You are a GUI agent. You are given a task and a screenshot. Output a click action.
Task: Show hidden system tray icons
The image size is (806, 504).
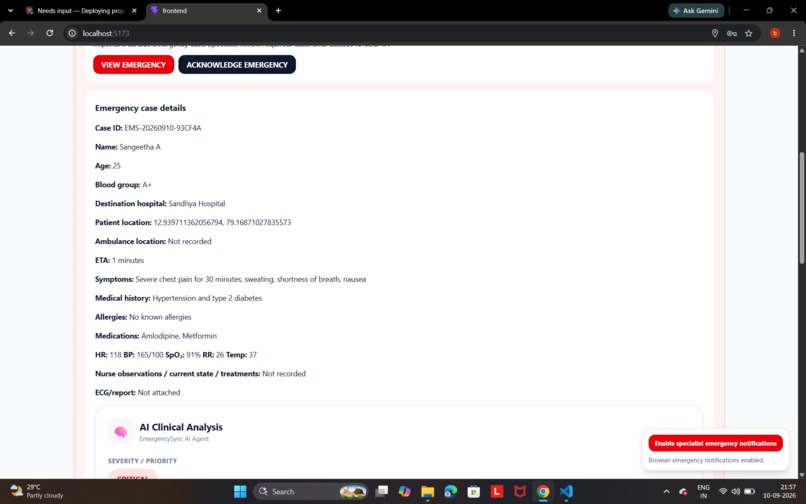coord(666,492)
